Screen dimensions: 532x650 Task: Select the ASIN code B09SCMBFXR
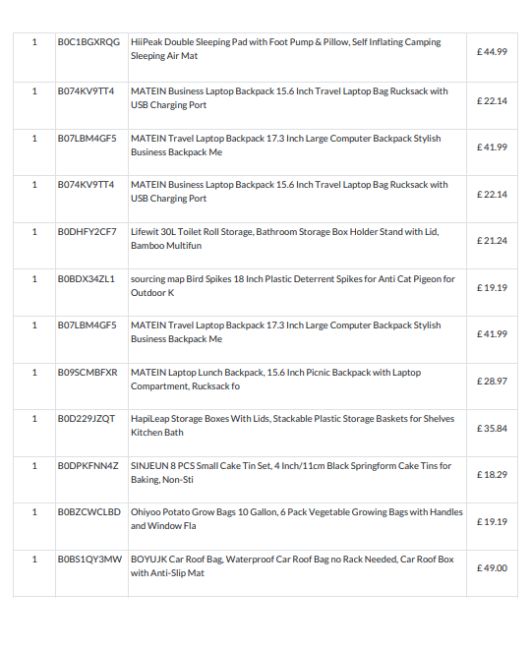pyautogui.click(x=87, y=373)
